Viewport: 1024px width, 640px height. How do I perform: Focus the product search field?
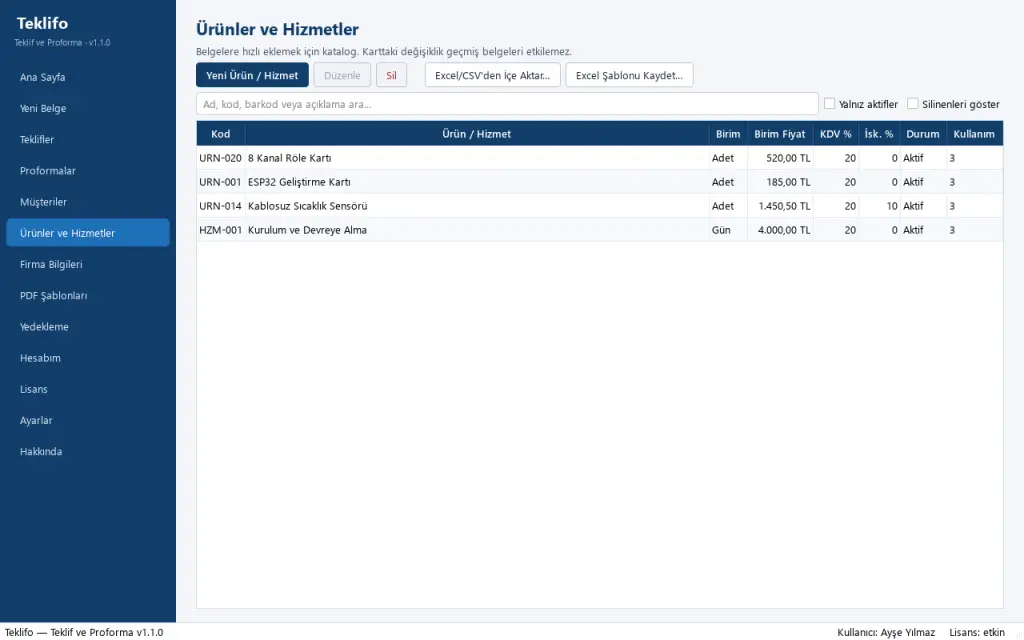click(x=507, y=104)
